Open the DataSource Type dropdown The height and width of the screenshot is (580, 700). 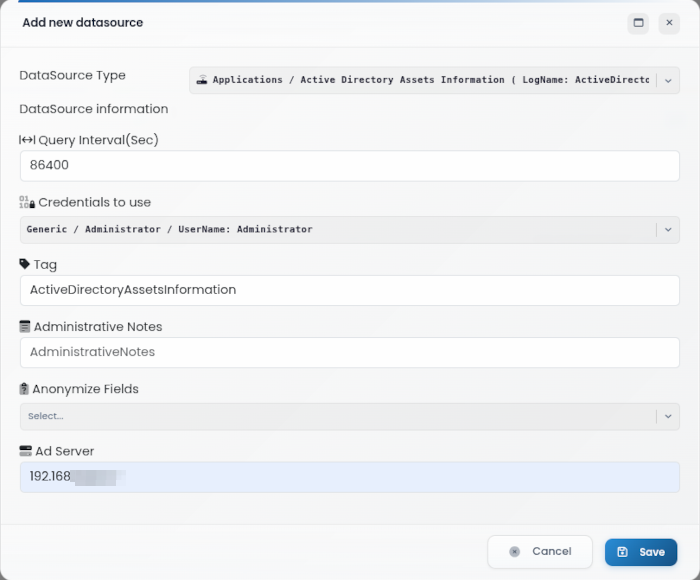[434, 80]
